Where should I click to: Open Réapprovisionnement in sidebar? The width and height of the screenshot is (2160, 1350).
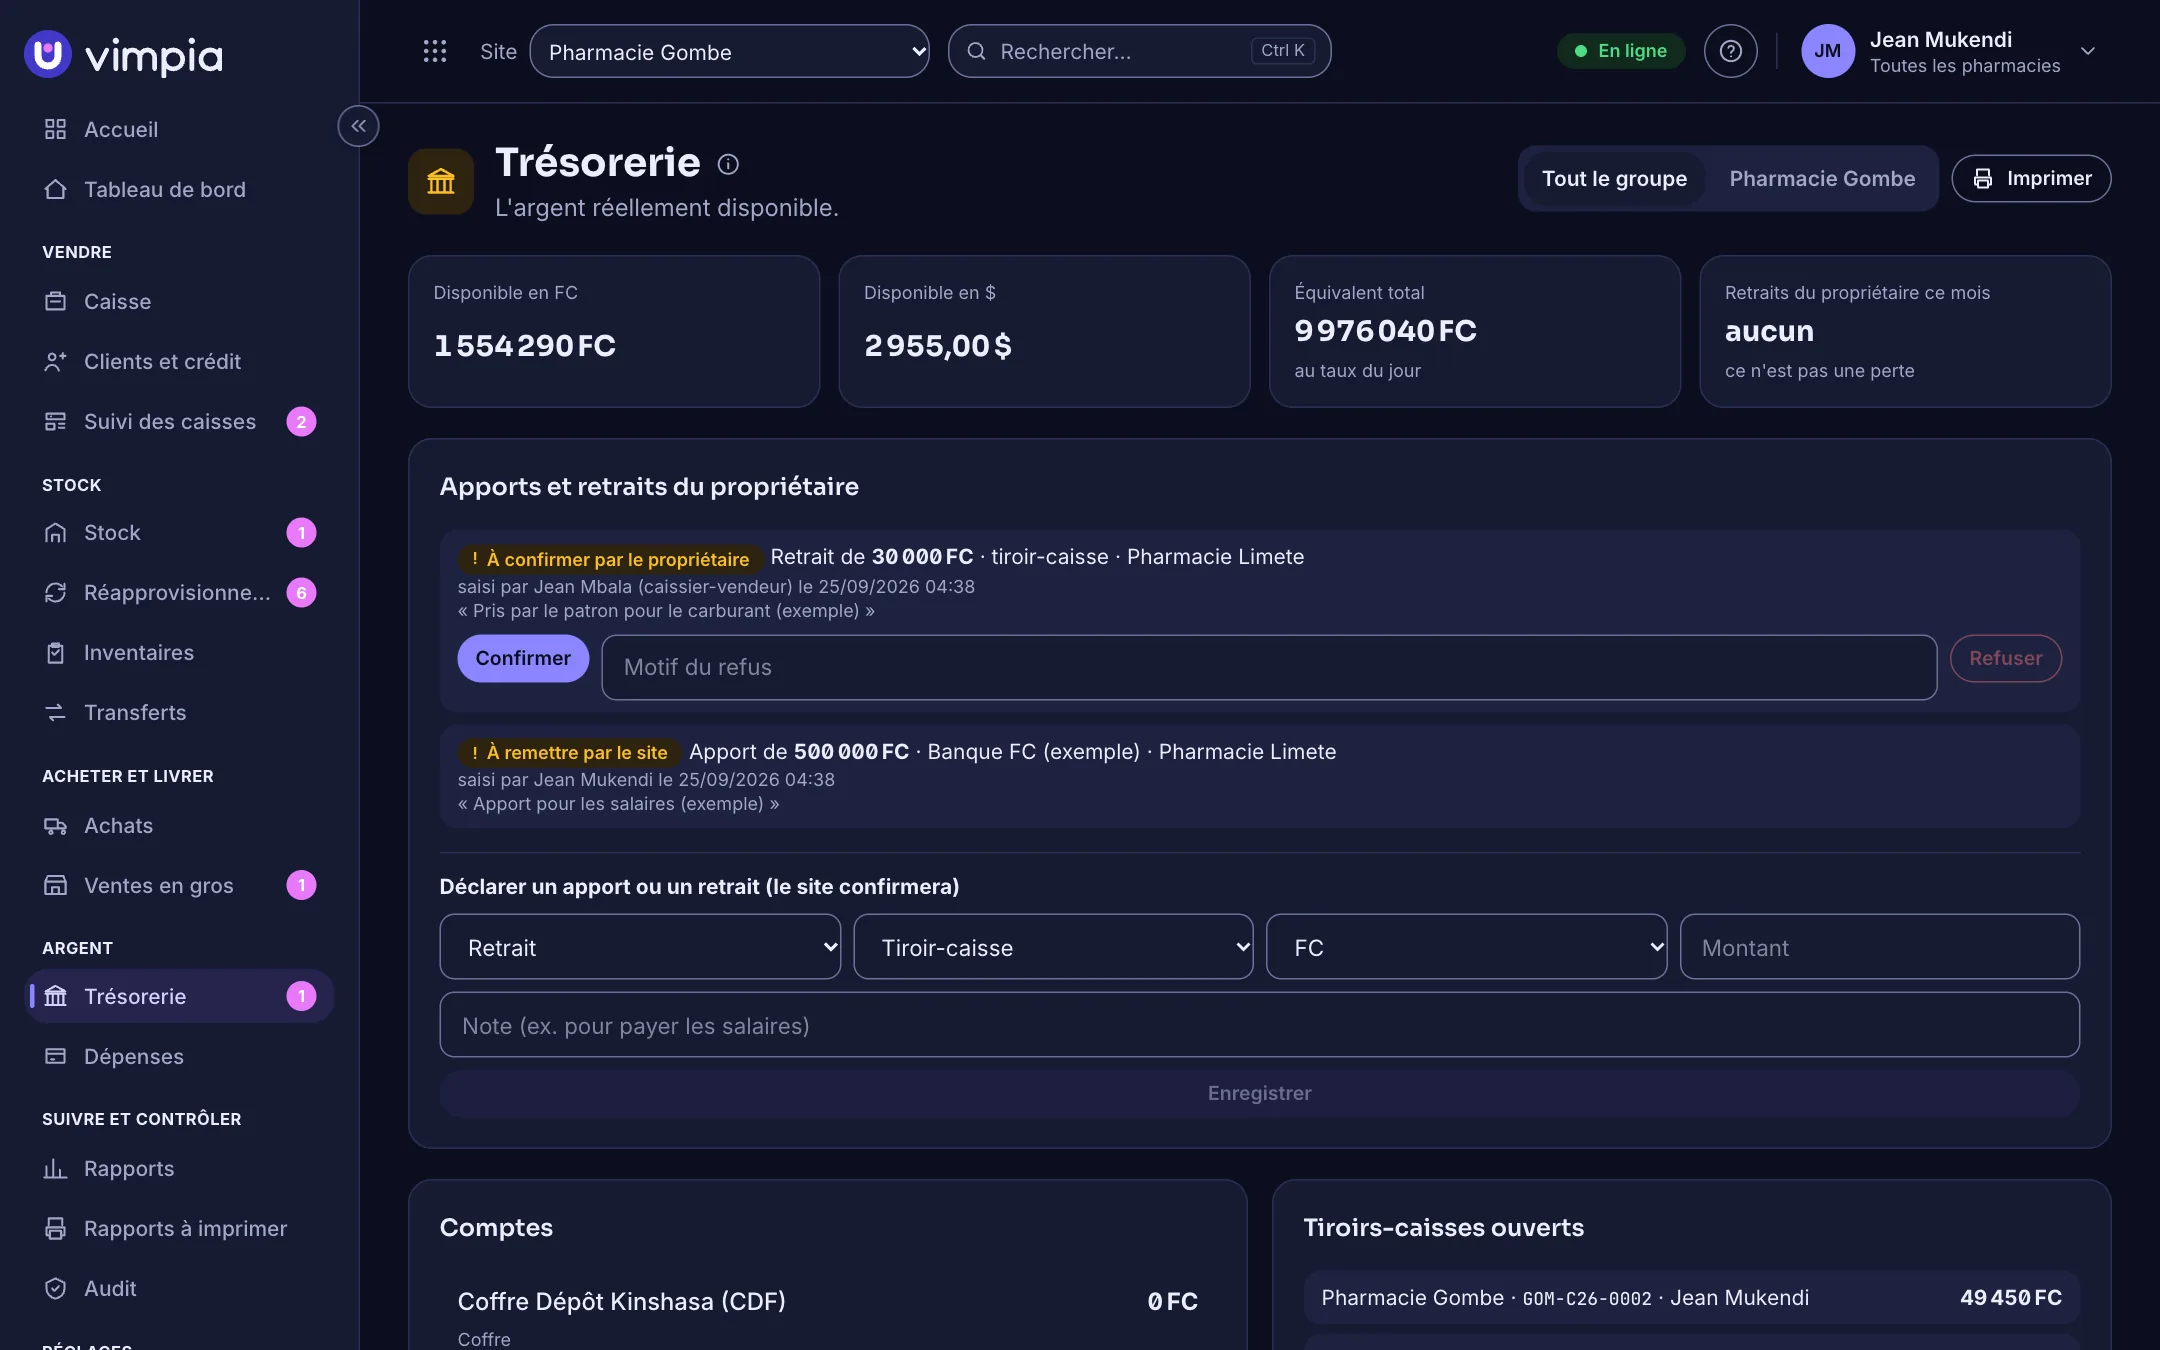click(178, 592)
